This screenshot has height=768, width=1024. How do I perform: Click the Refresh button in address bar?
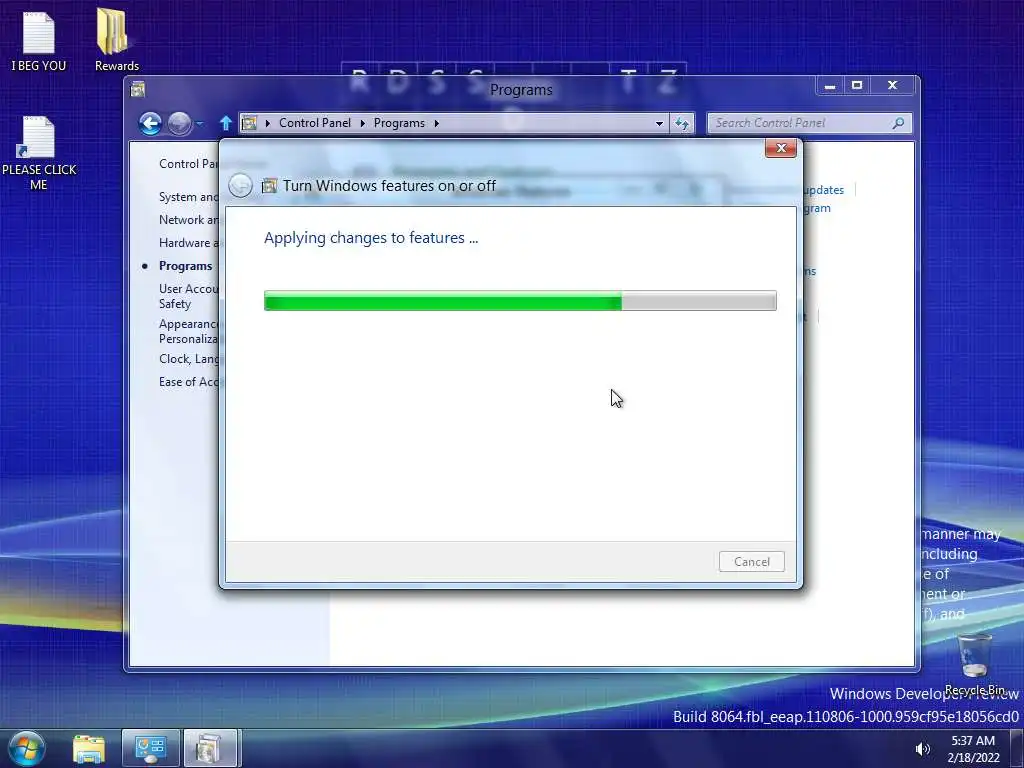682,123
